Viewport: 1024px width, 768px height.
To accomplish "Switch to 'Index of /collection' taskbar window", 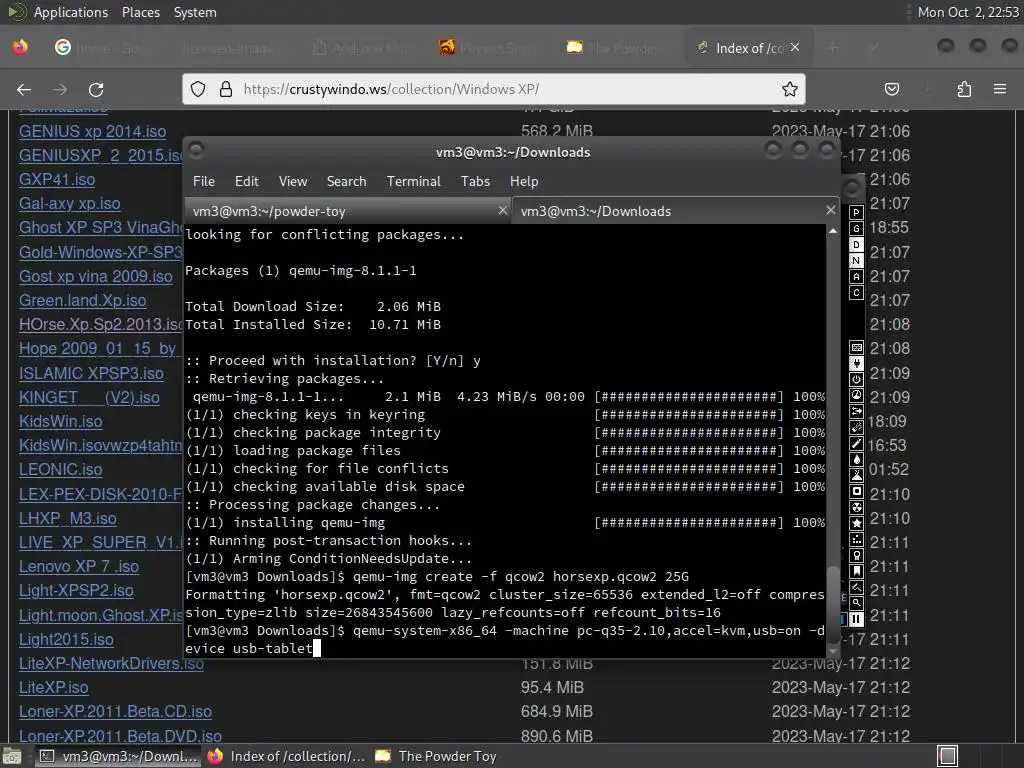I will [x=286, y=756].
